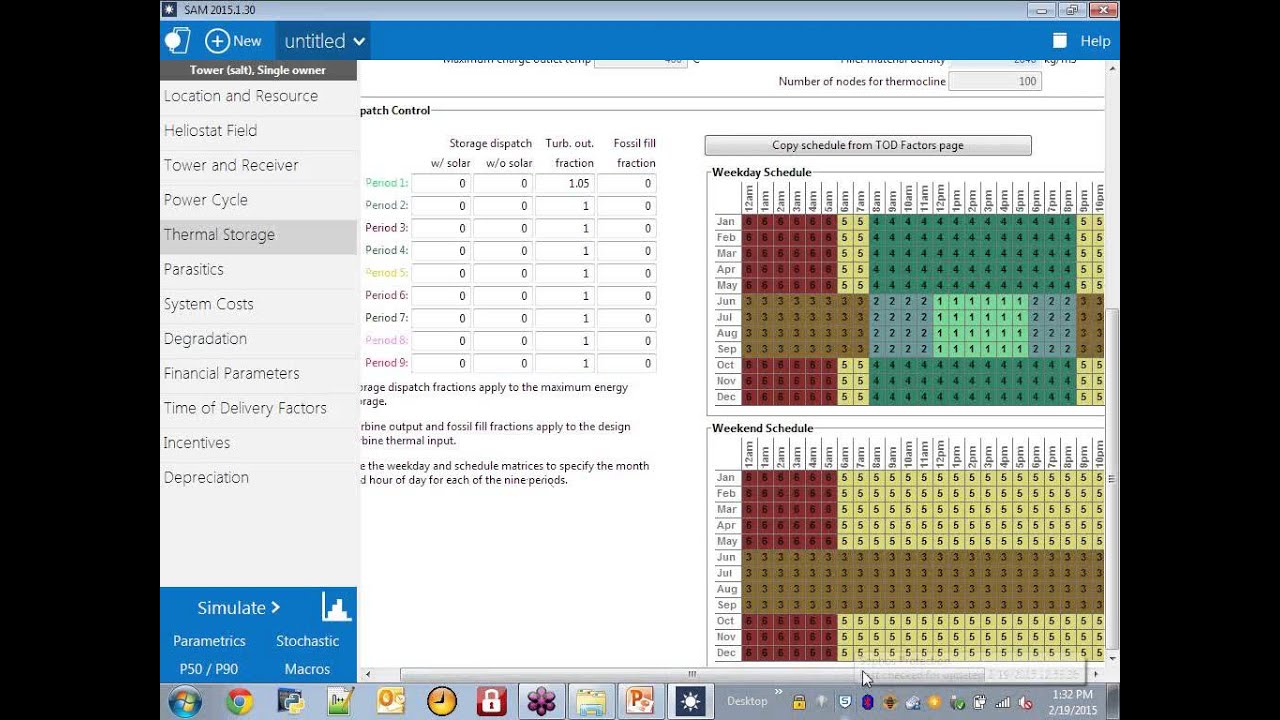Click Tower (salt), Single owner model label

[x=258, y=70]
